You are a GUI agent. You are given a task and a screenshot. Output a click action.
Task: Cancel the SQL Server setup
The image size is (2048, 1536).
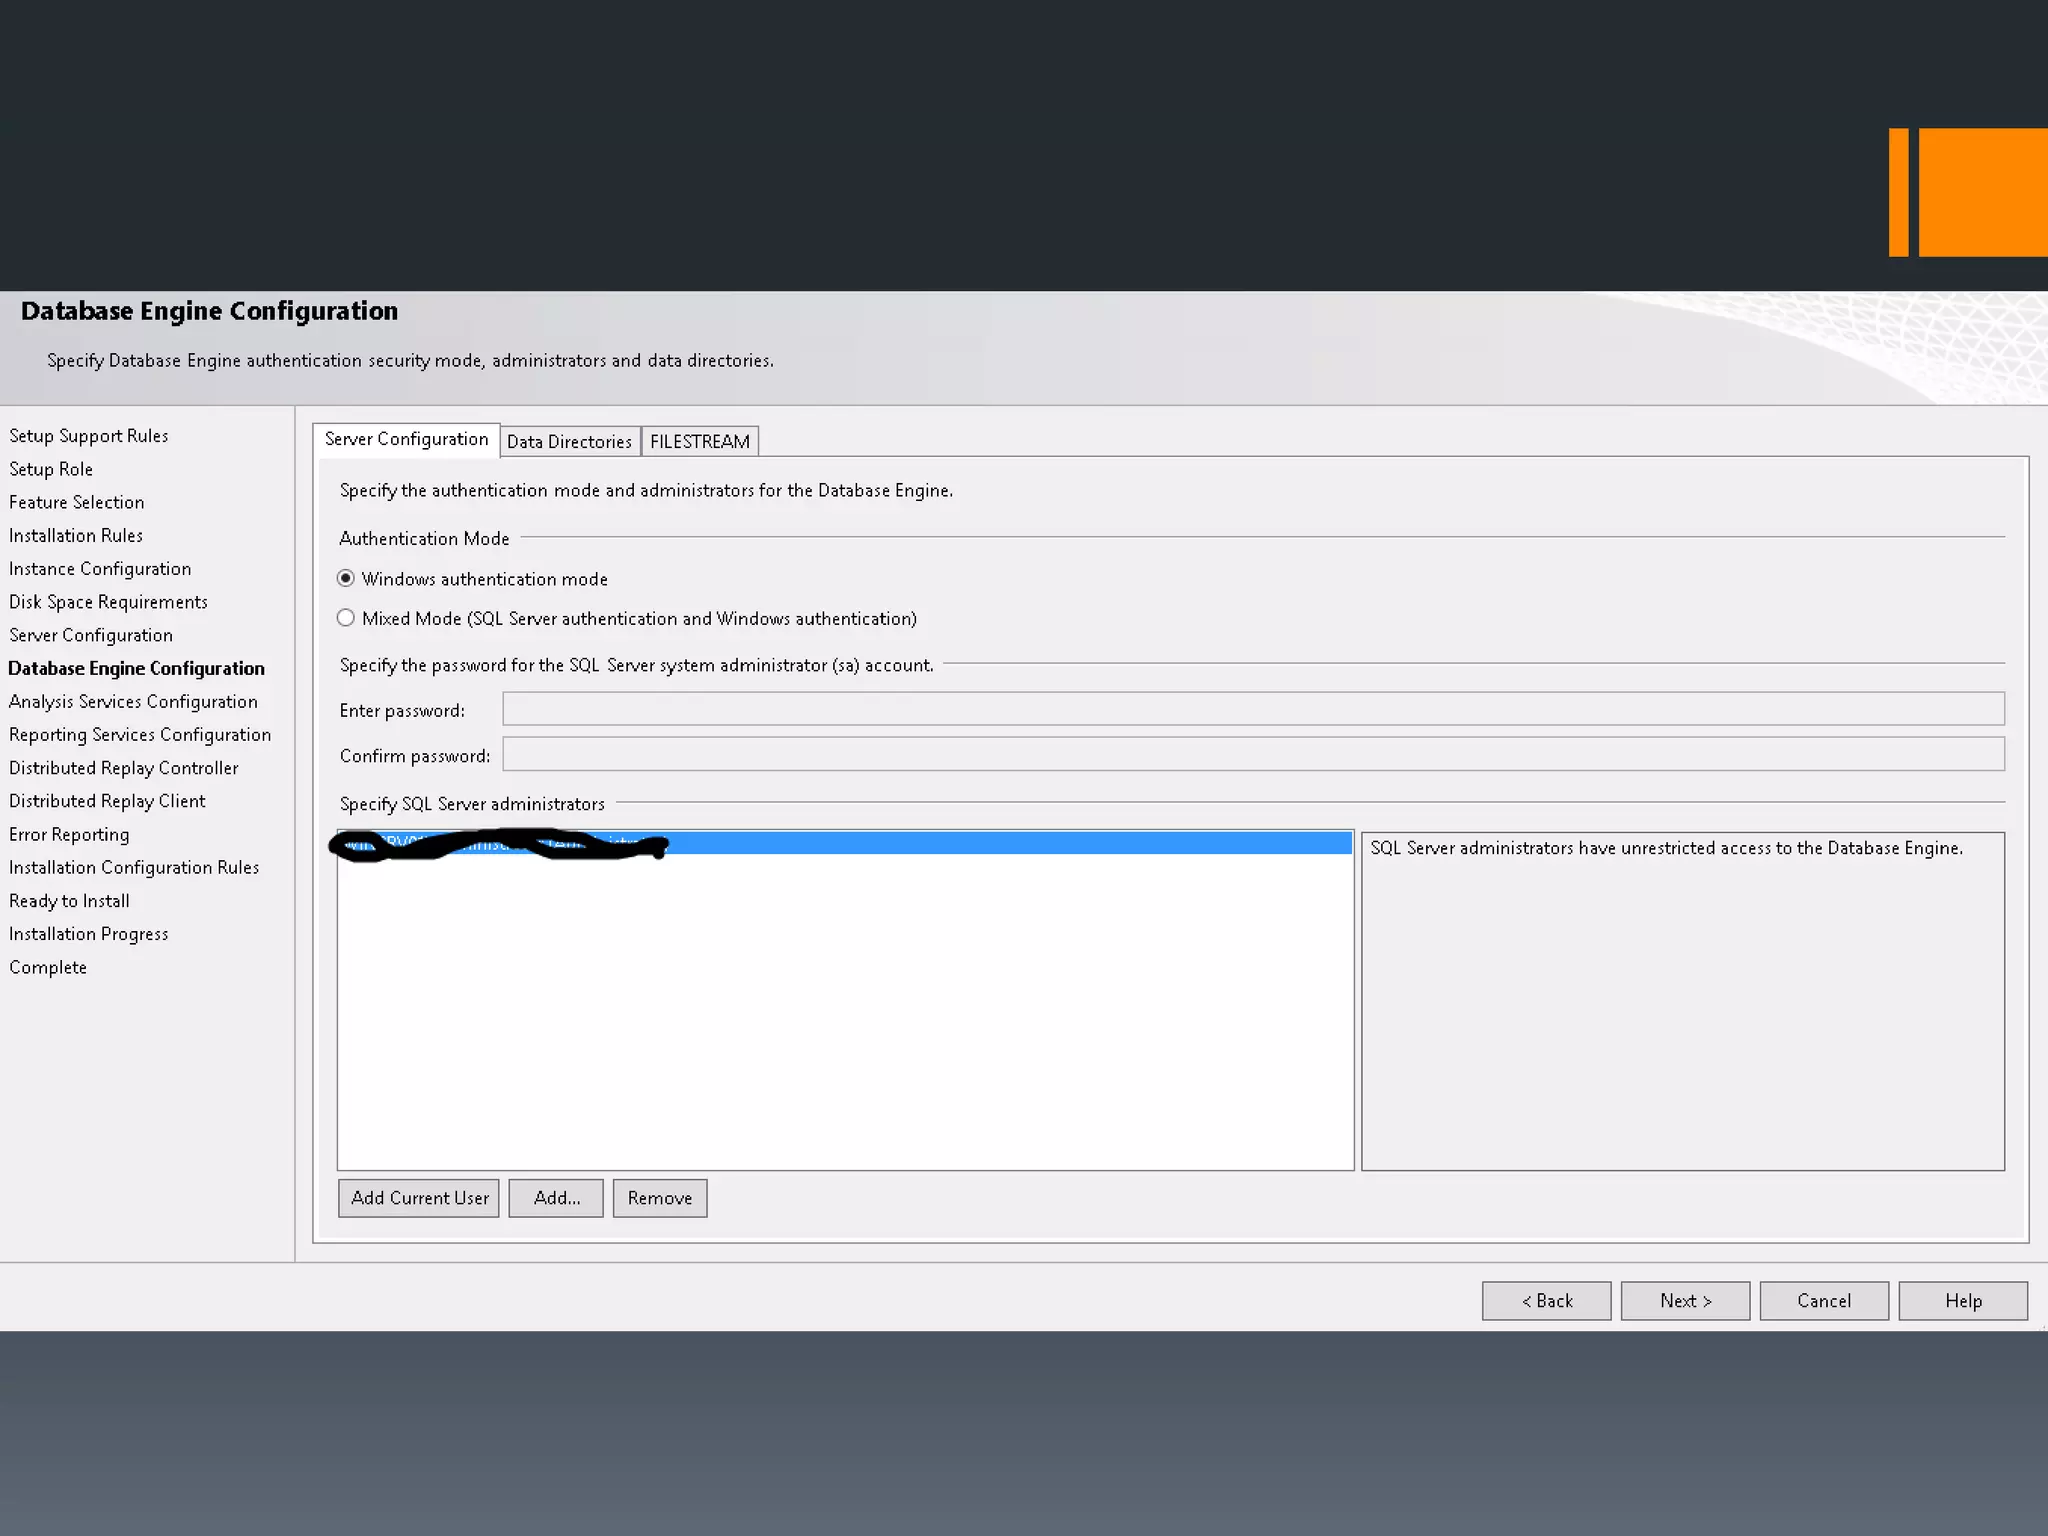coord(1823,1301)
